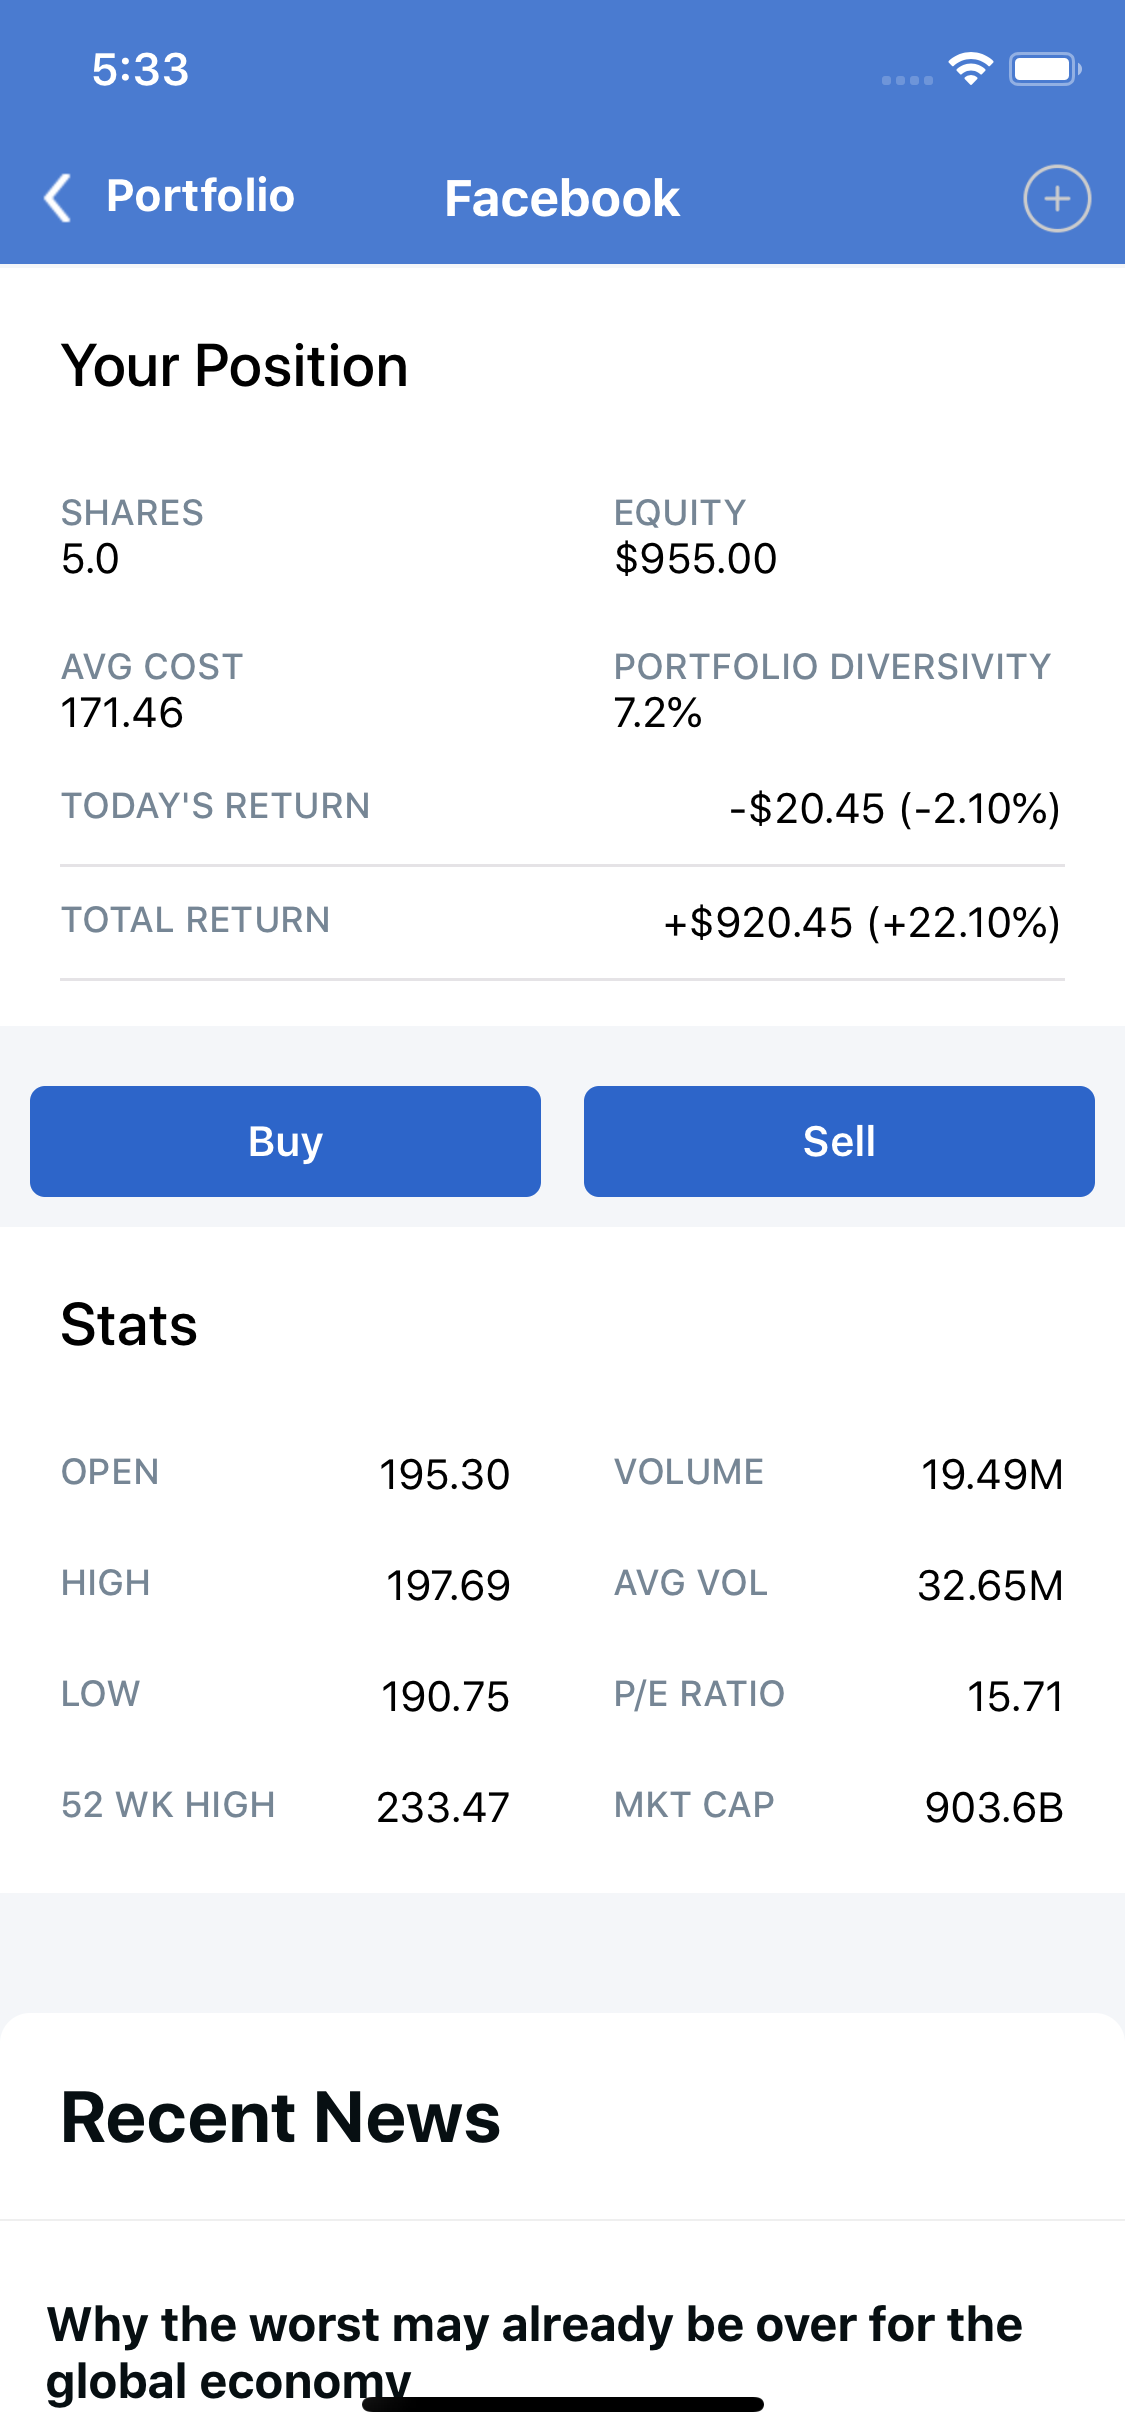Tap the battery status icon
This screenshot has height=2436, width=1125.
1044,69
